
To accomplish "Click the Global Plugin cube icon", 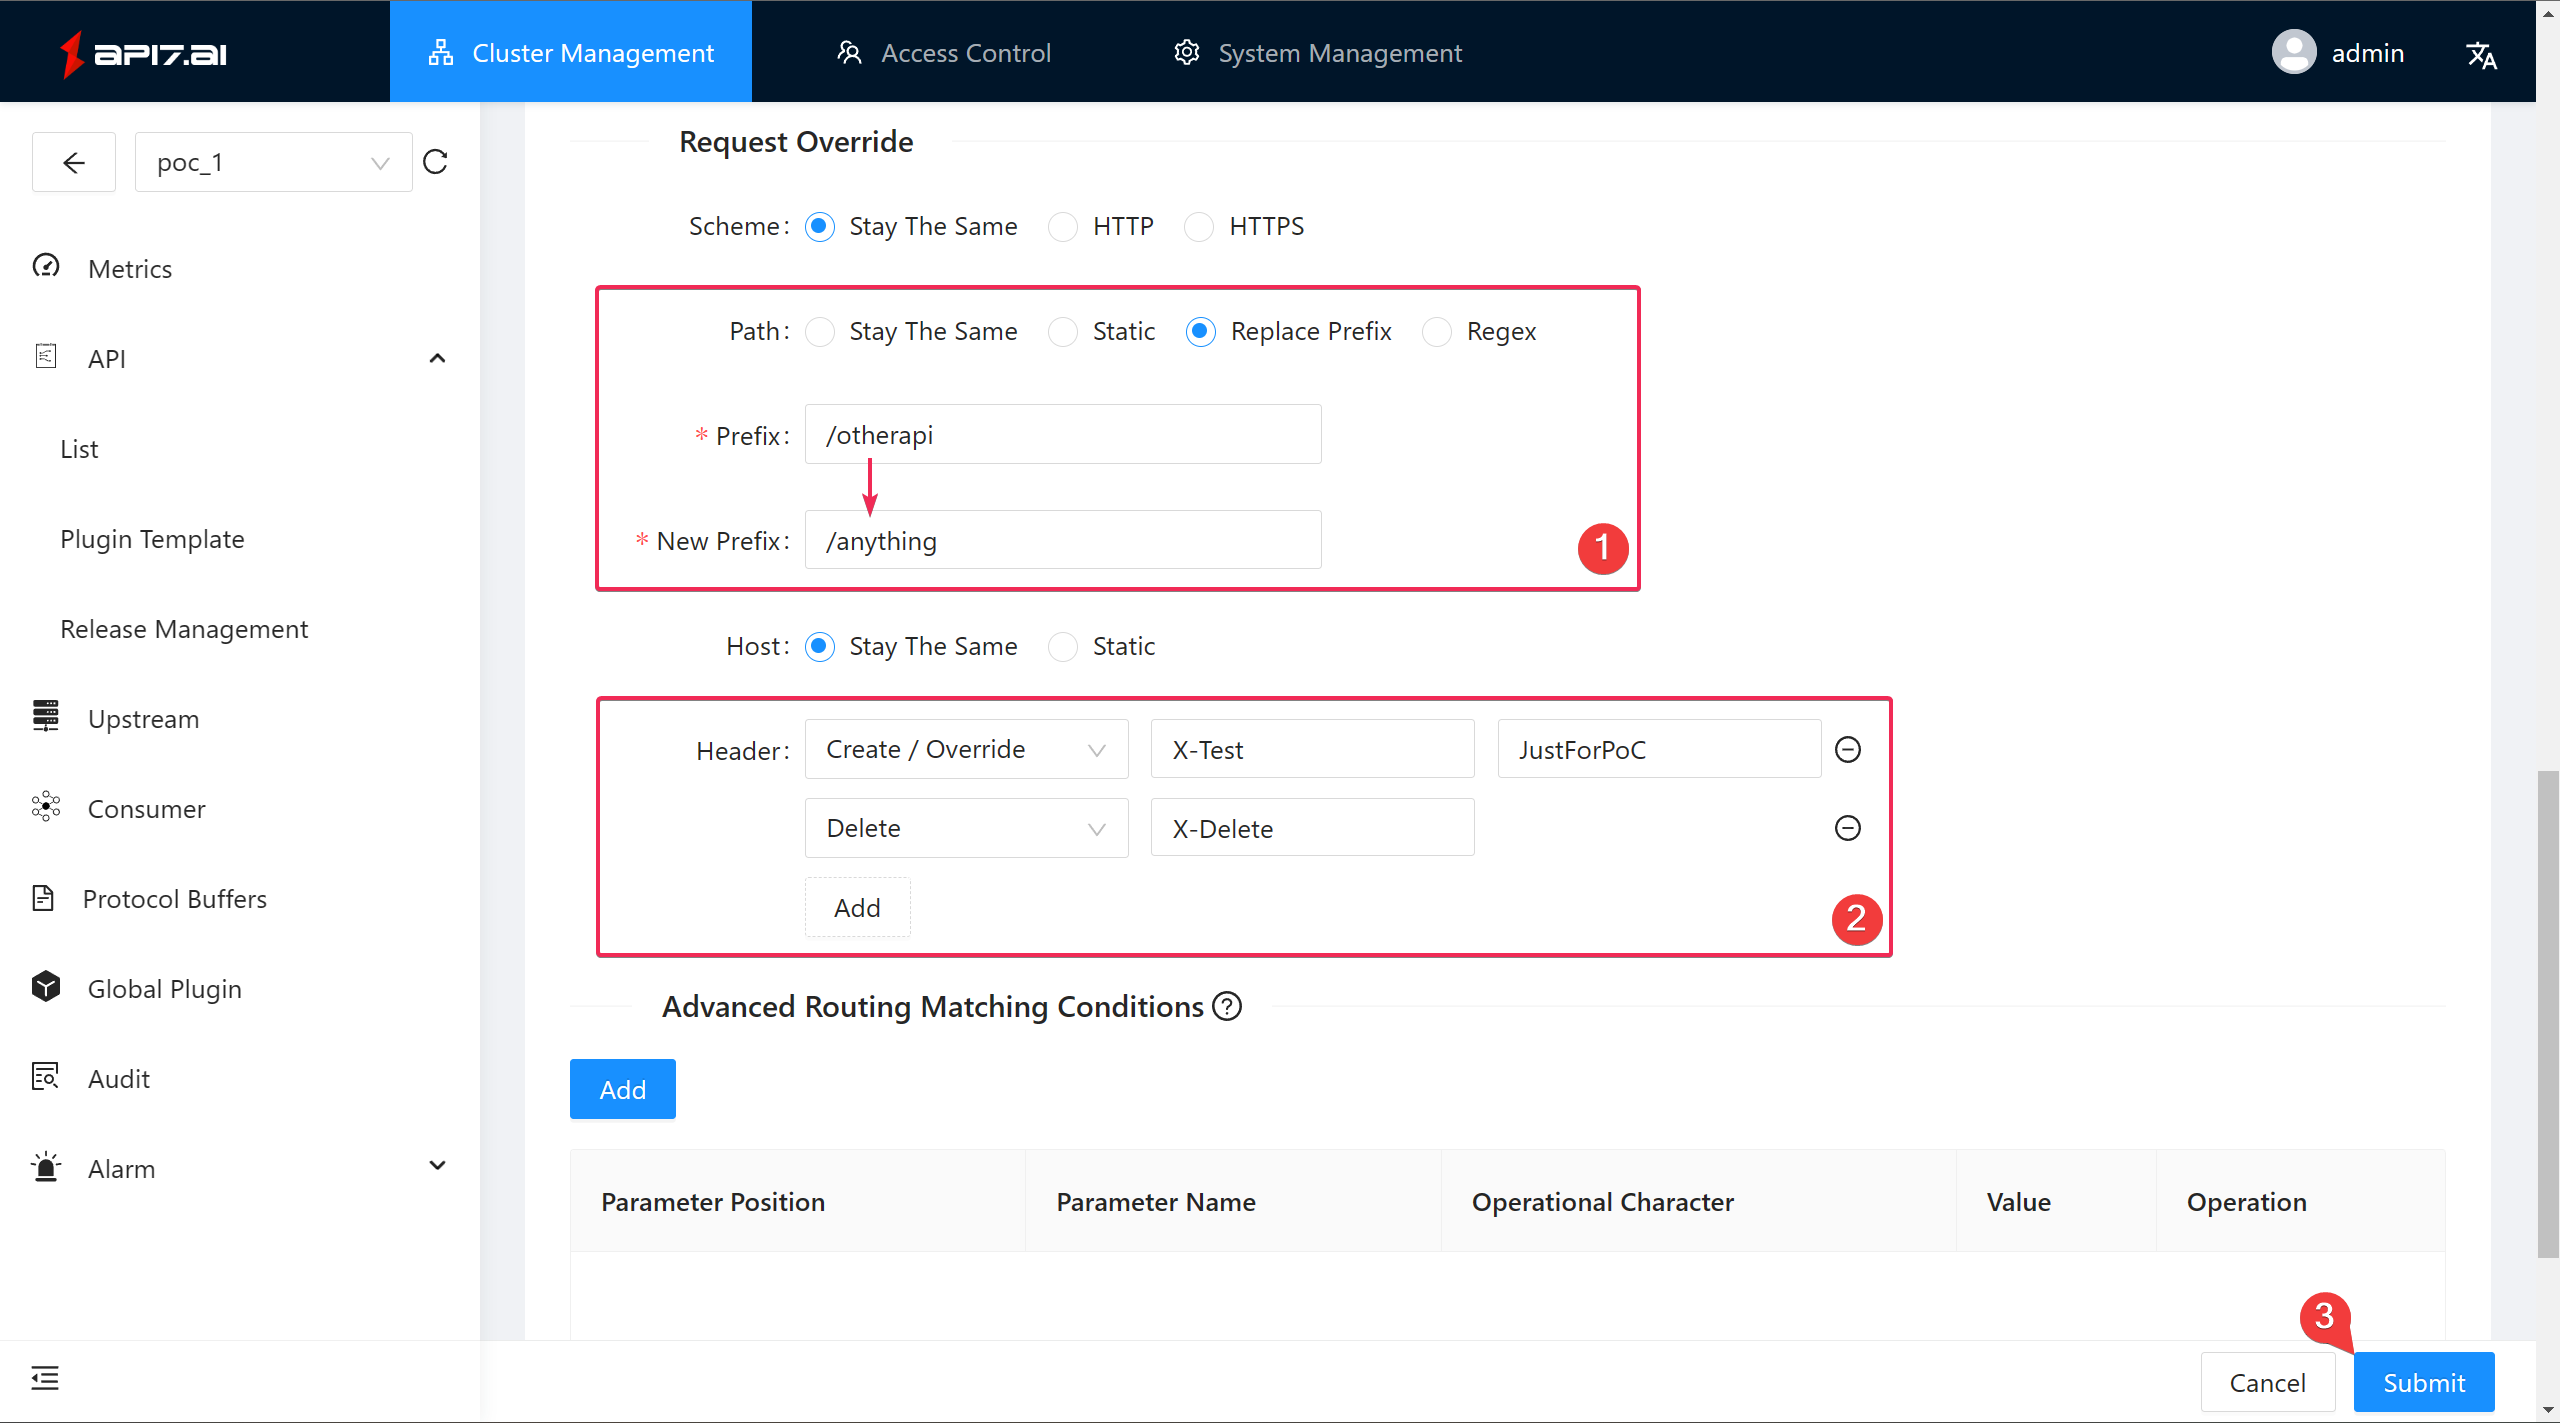I will click(x=46, y=986).
